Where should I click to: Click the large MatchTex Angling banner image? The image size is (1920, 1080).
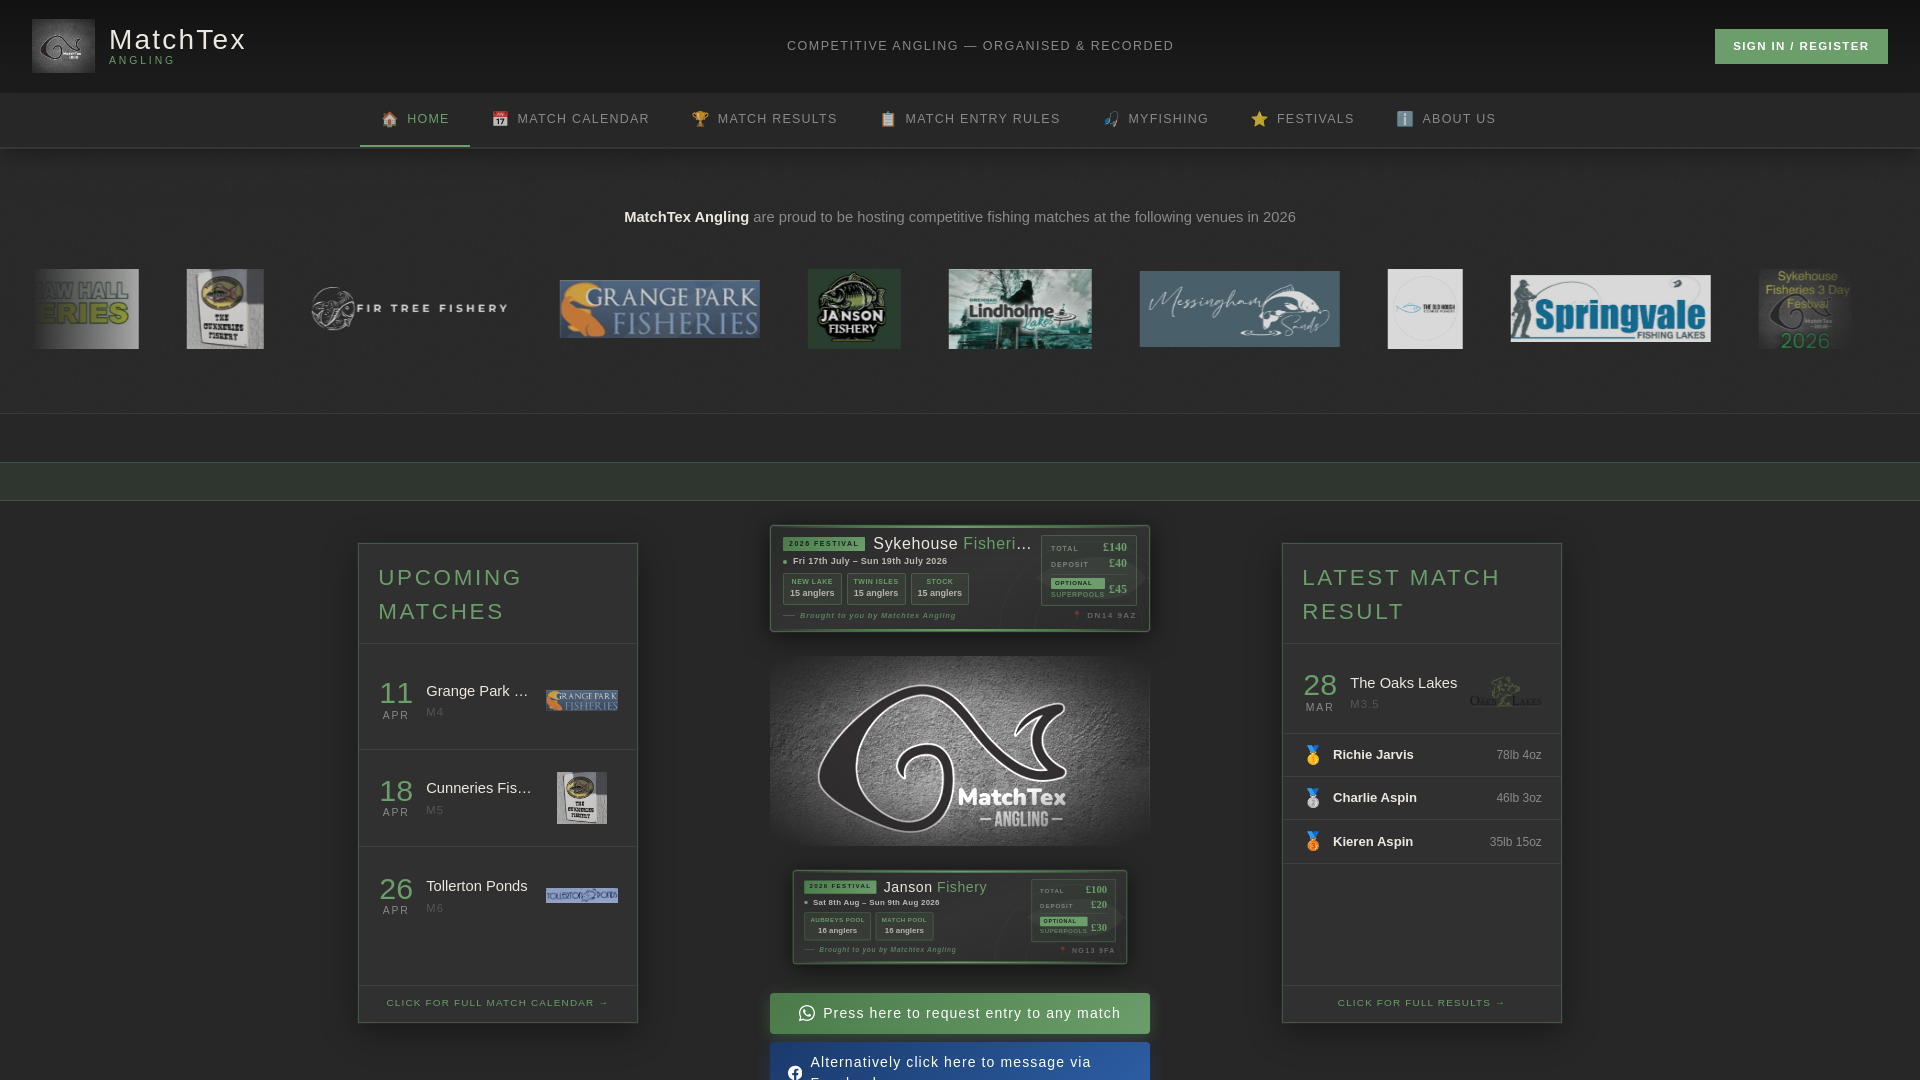tap(960, 751)
